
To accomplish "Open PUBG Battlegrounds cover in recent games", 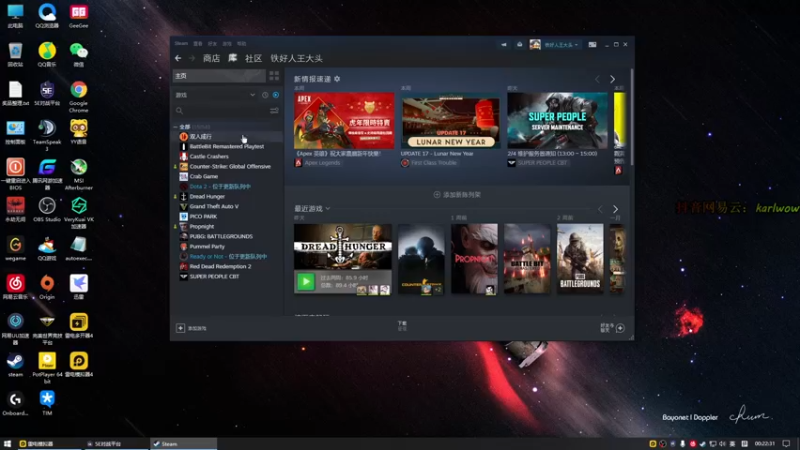I will click(x=580, y=259).
